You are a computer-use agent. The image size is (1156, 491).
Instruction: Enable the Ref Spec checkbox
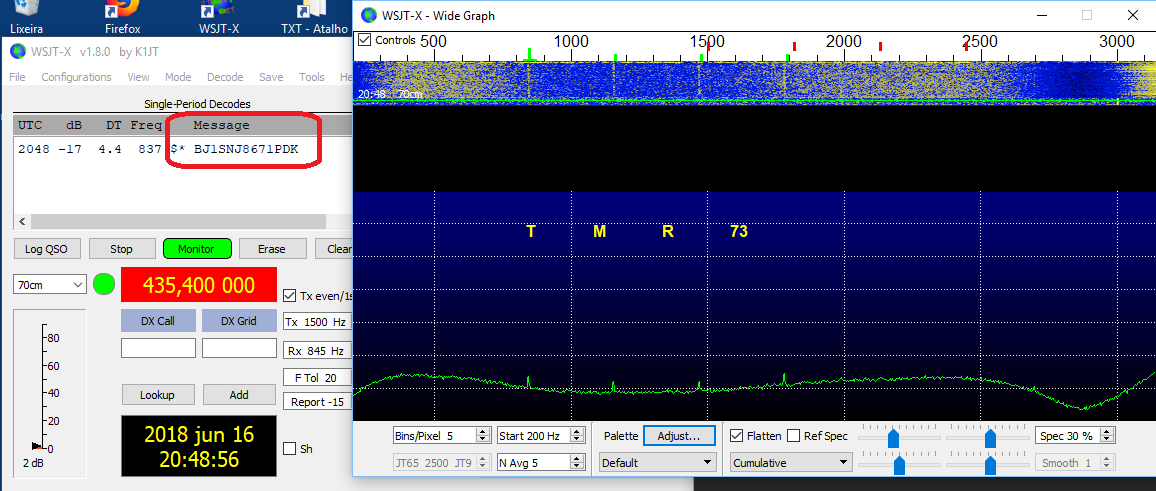[794, 436]
